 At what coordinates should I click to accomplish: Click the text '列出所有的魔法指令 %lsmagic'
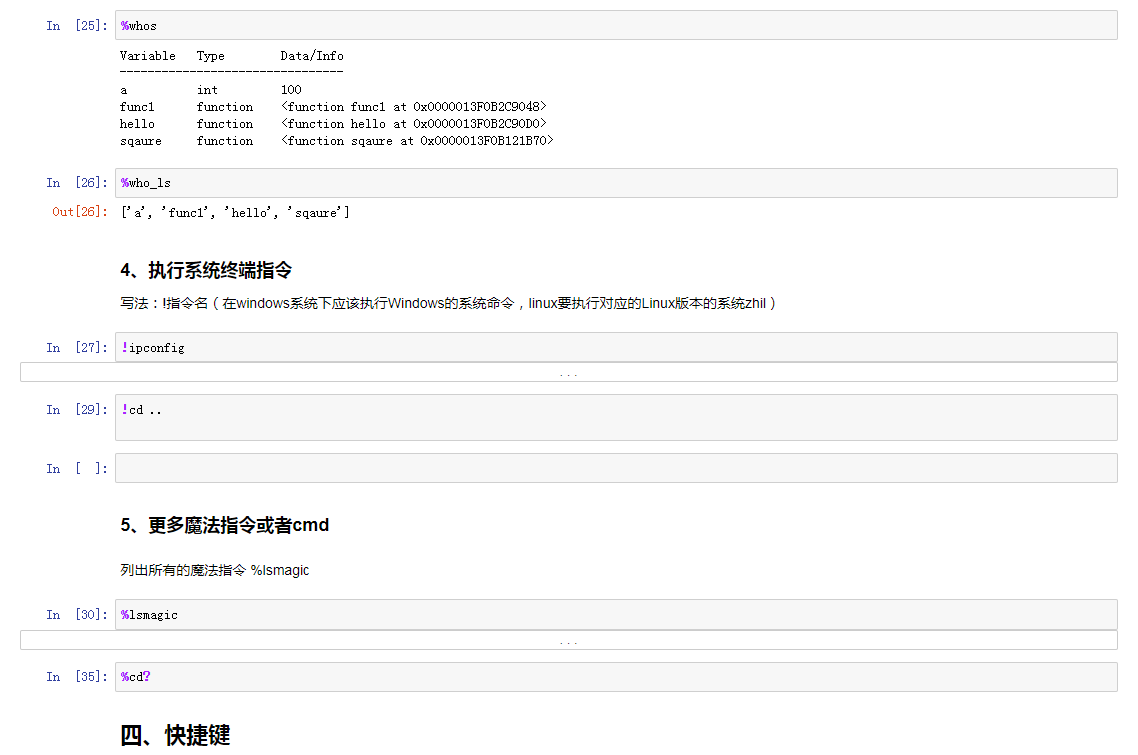[214, 570]
